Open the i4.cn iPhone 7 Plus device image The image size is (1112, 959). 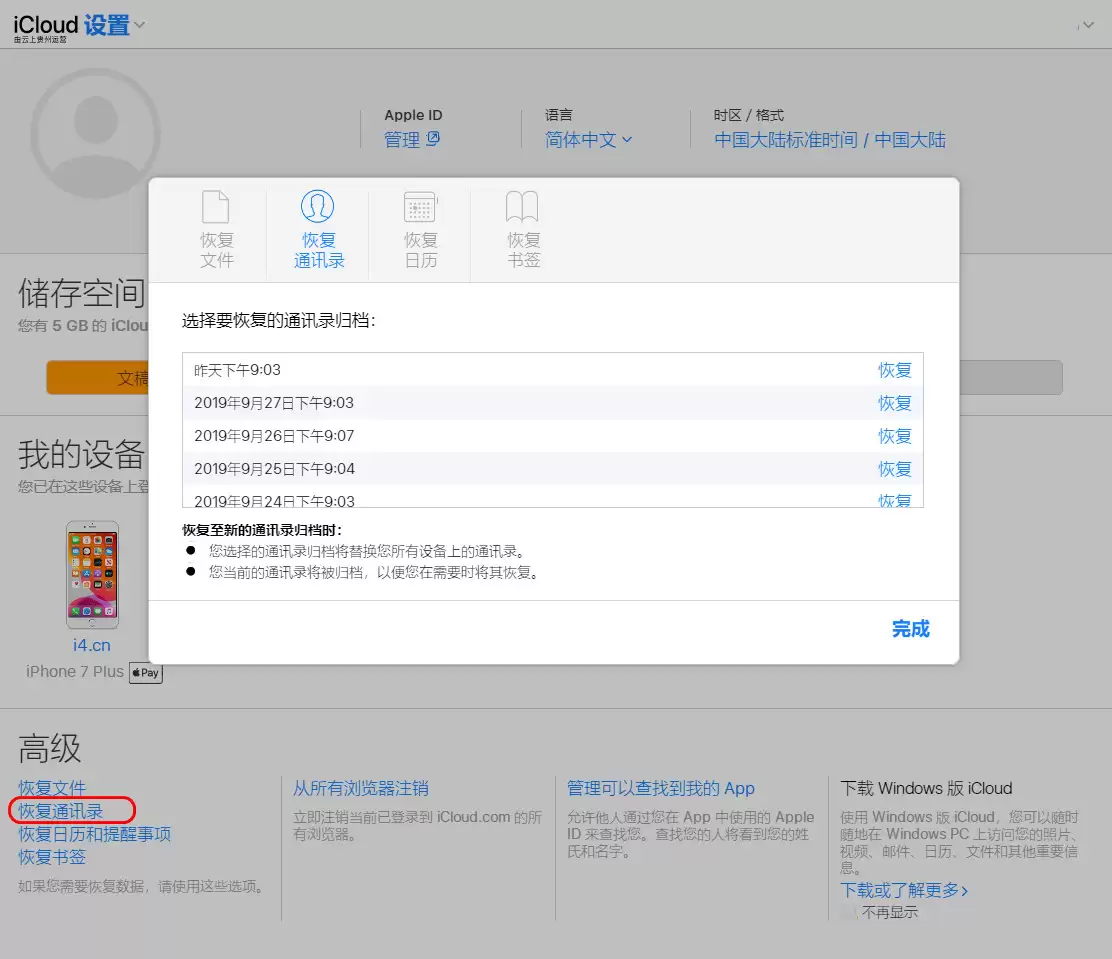[x=92, y=575]
